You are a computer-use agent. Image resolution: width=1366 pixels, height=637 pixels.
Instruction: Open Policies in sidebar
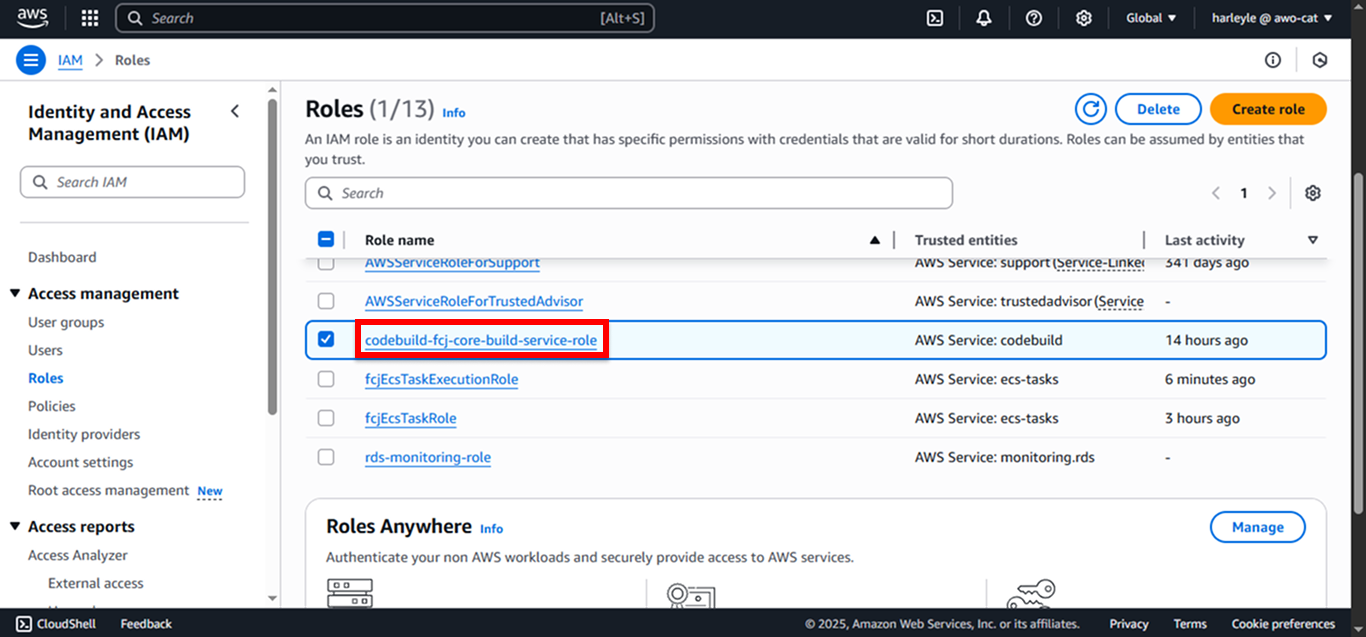click(52, 406)
